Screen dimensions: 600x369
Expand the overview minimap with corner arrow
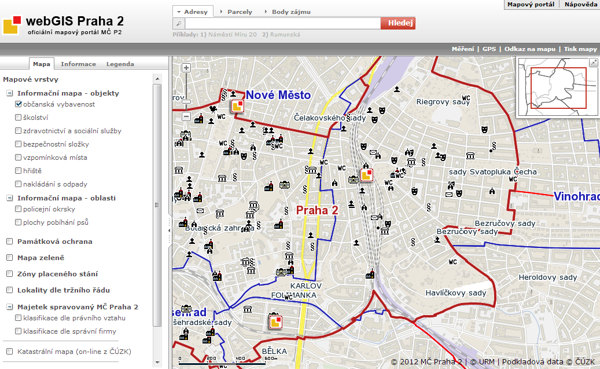(x=593, y=62)
